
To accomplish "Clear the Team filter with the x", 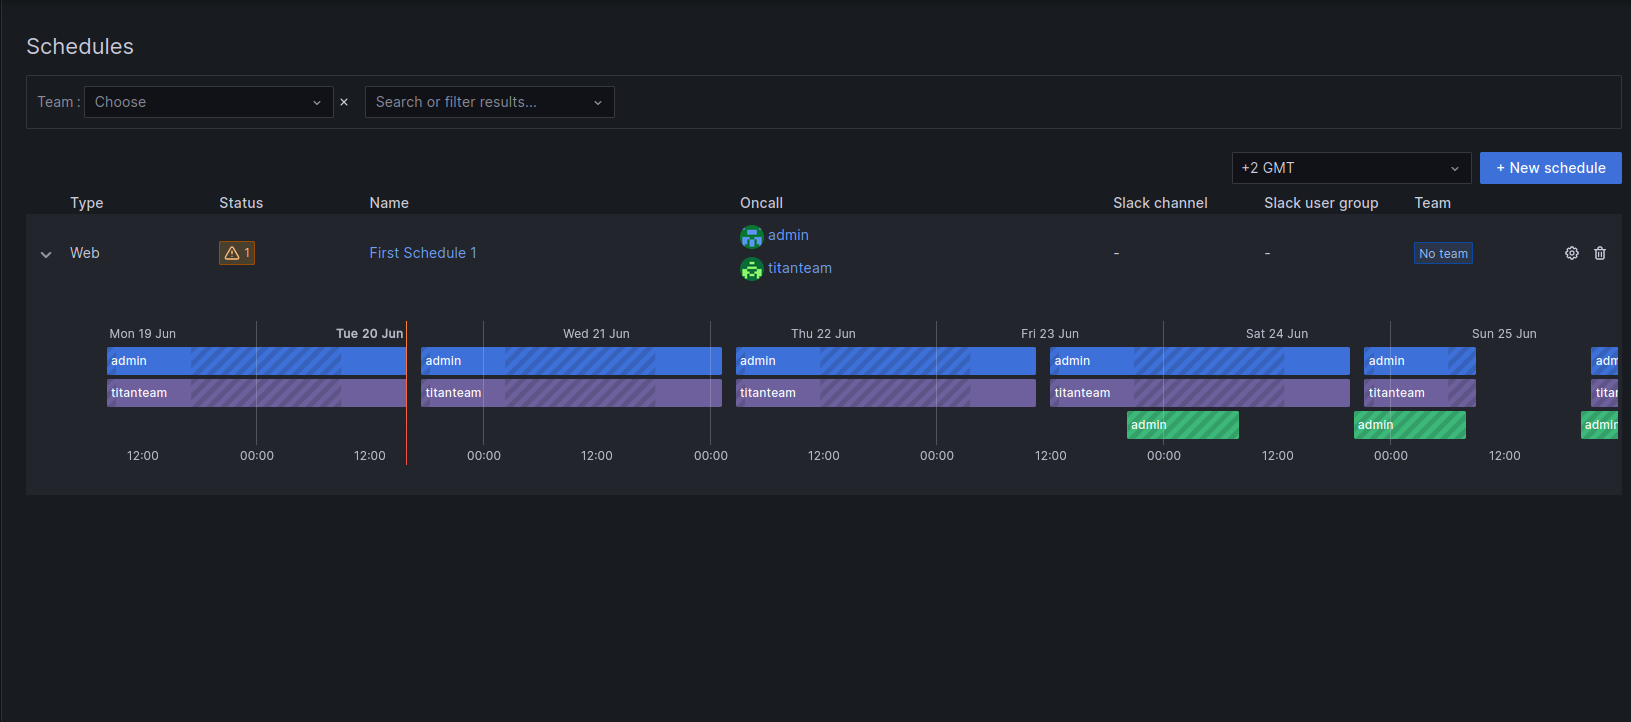I will 344,102.
